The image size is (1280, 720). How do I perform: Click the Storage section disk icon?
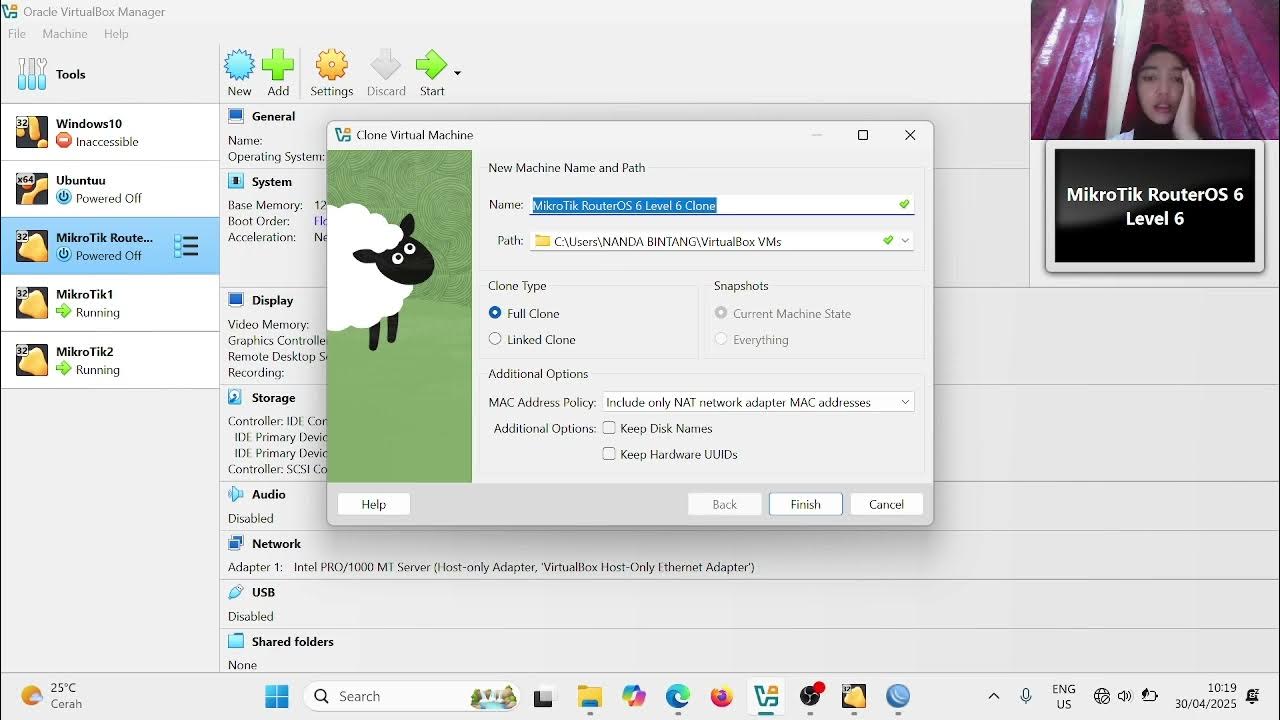click(x=236, y=397)
